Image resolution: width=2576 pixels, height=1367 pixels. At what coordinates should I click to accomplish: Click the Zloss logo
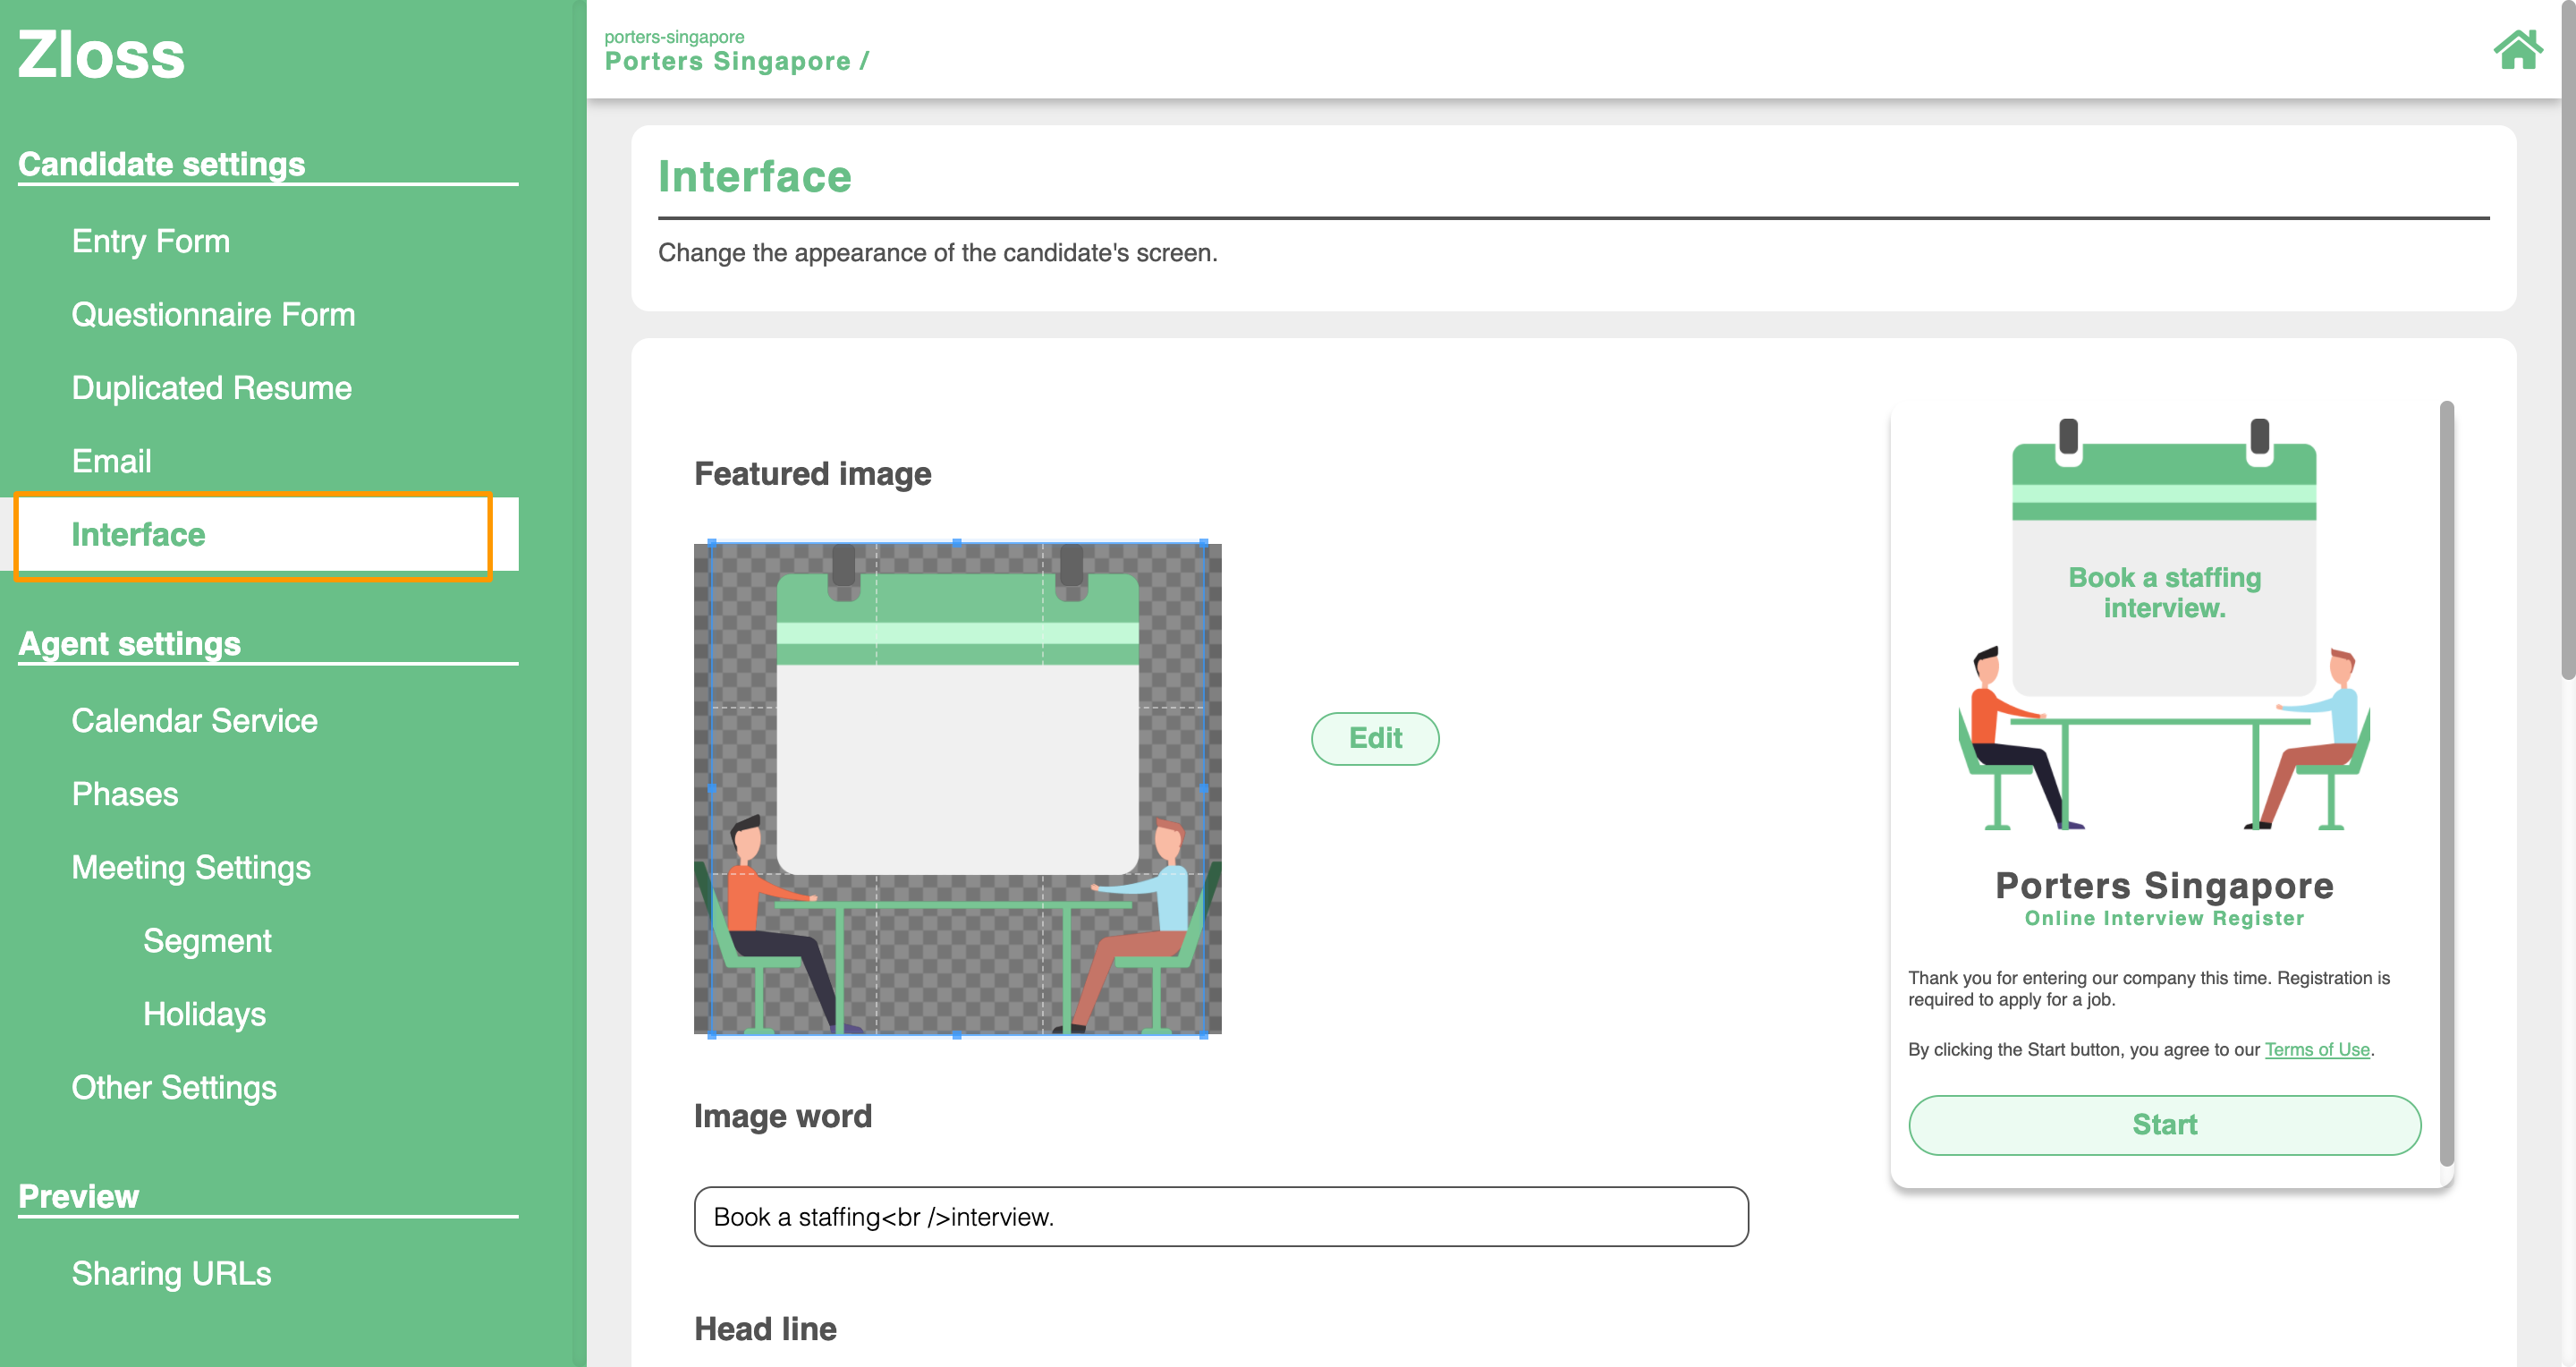pos(101,54)
